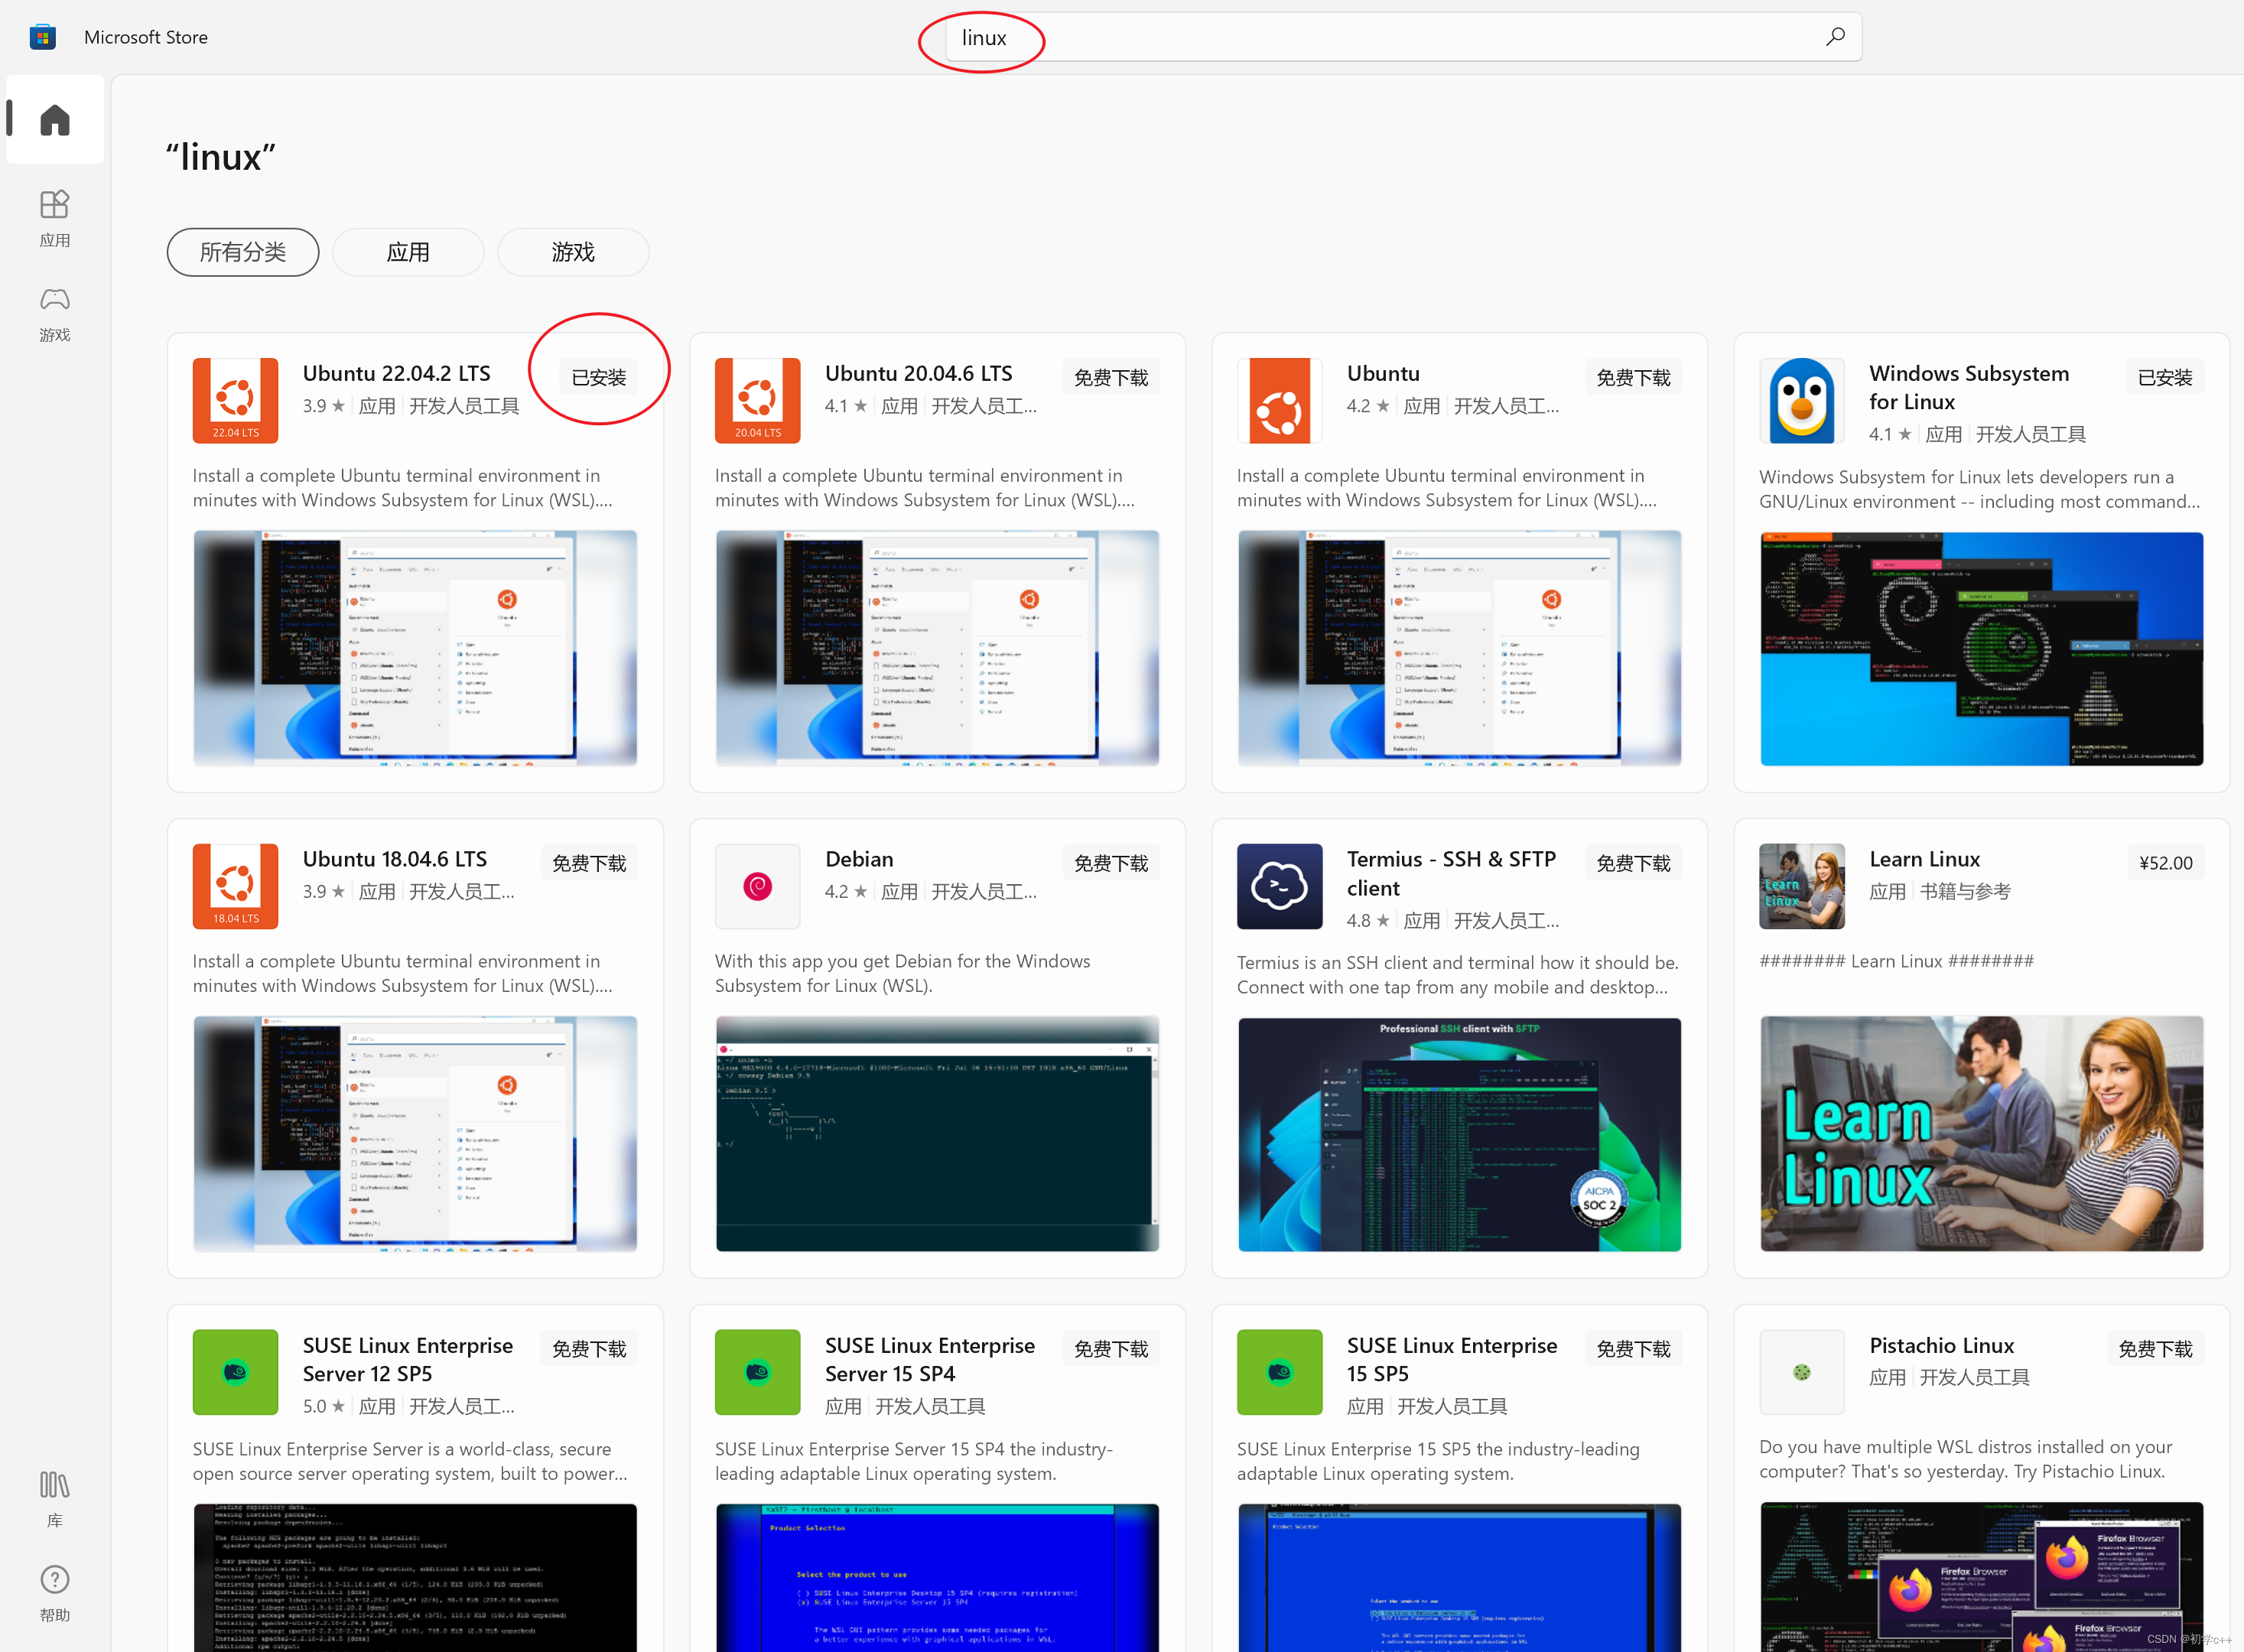Click 已安装 on Windows Subsystem for Linux
The height and width of the screenshot is (1652, 2244).
[2165, 377]
